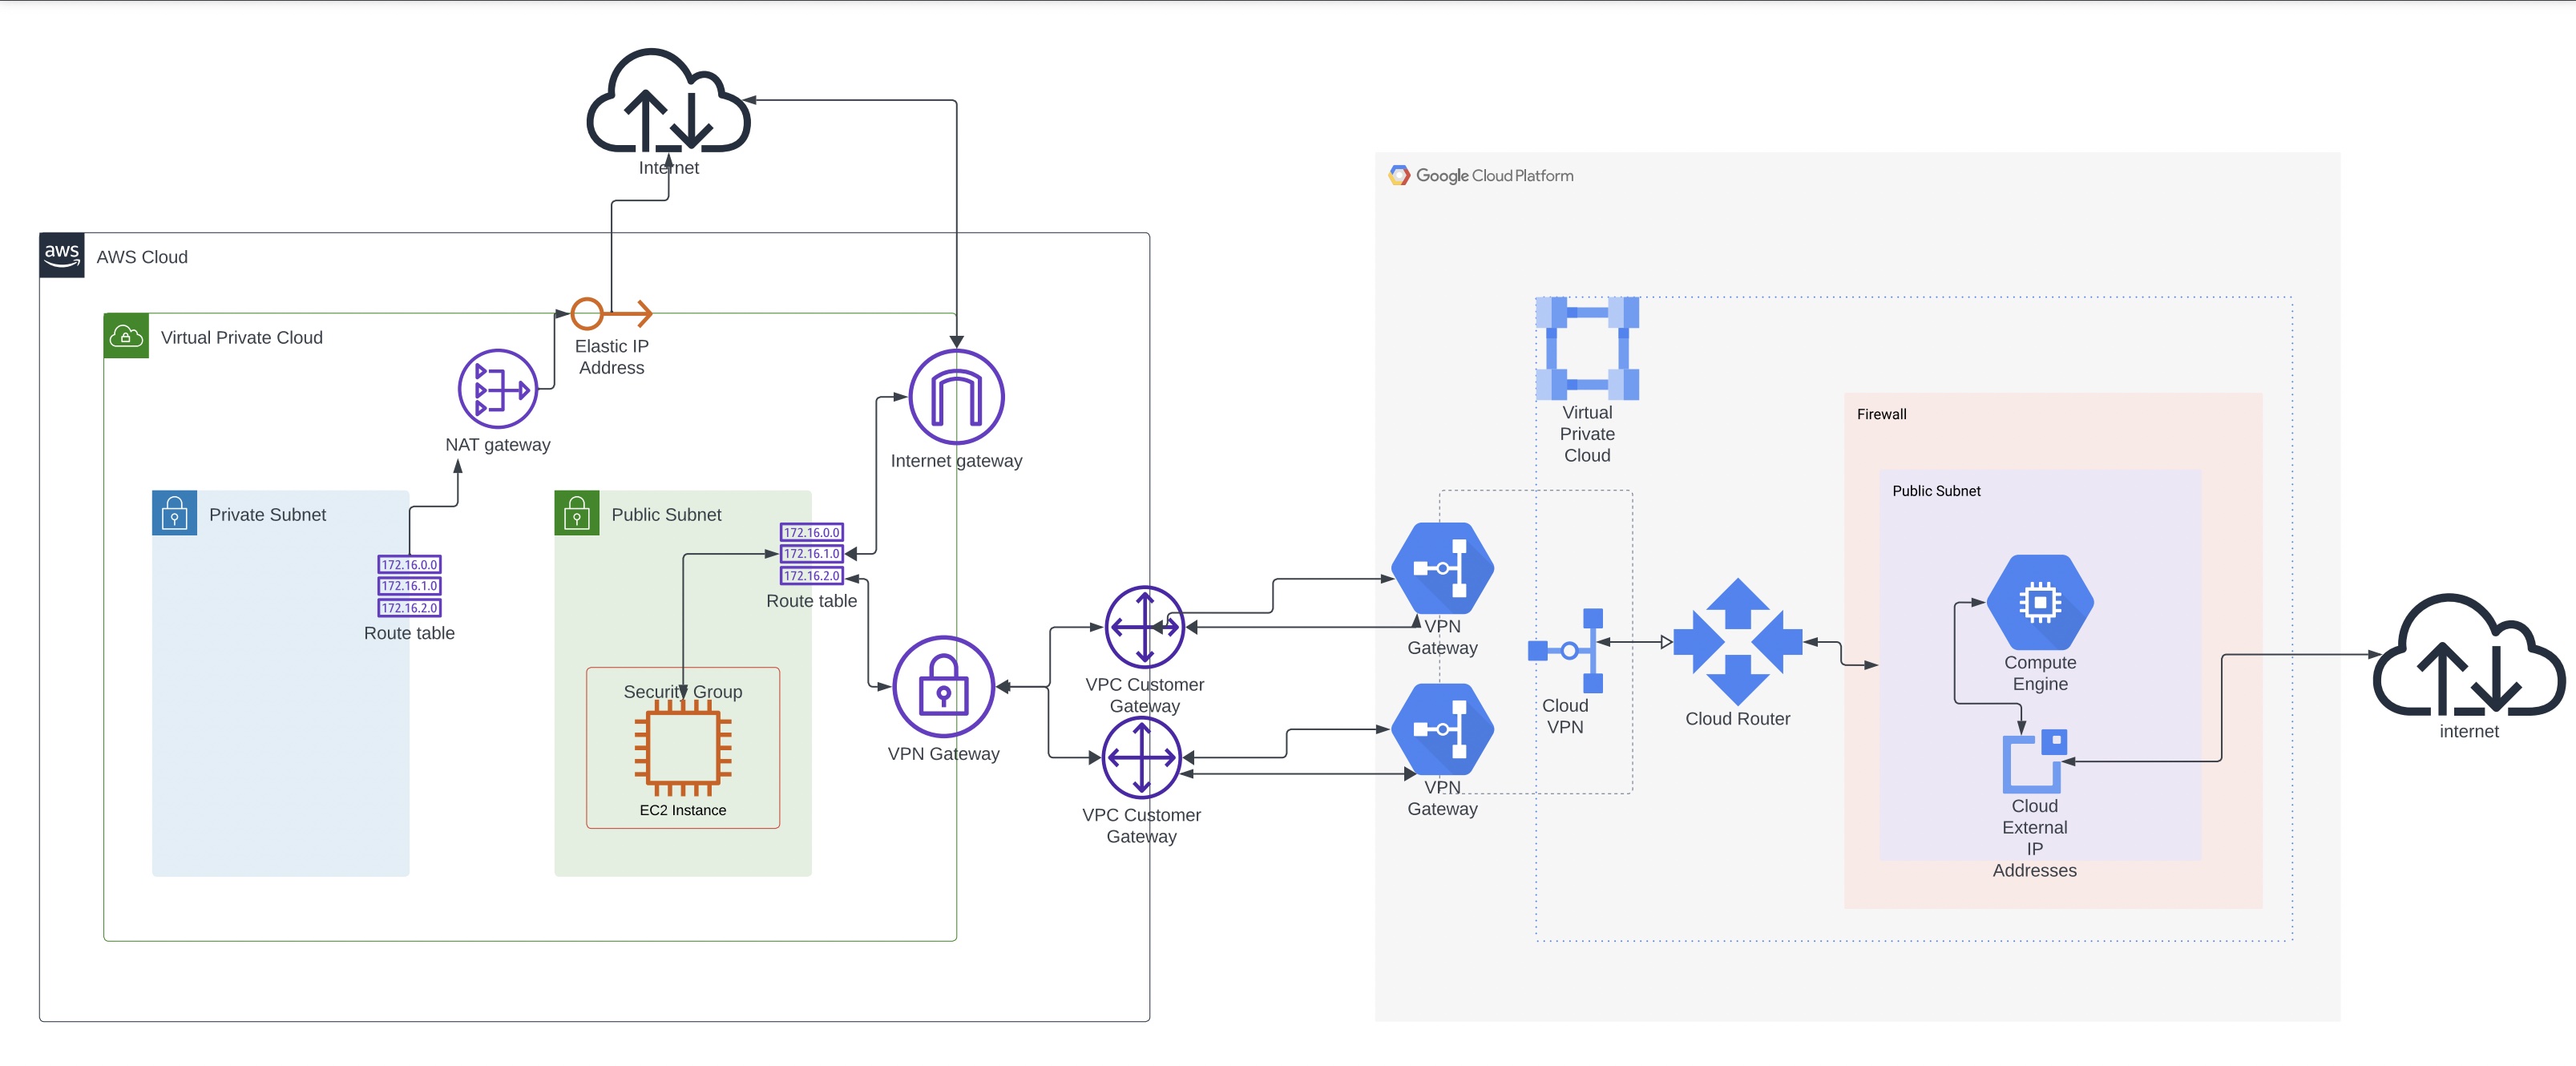Viewport: 2576px width, 1066px height.
Task: Select the Internet gateway icon
Action: tap(956, 397)
